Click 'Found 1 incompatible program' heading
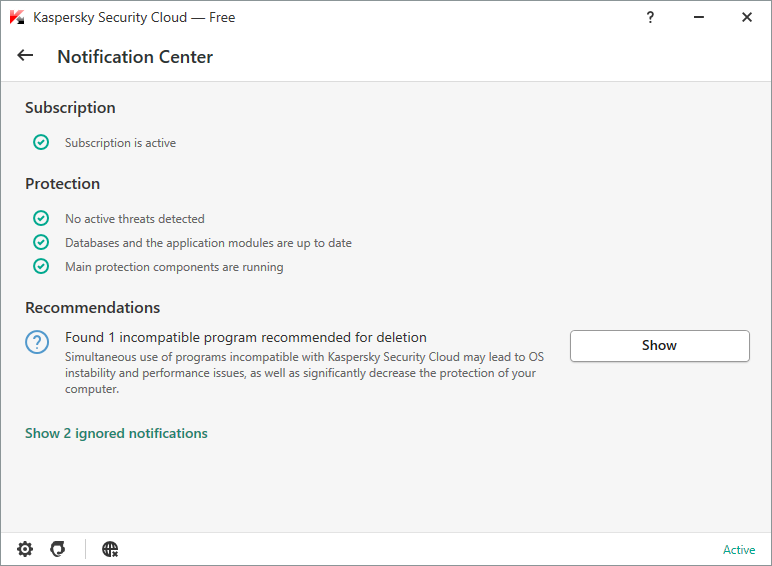This screenshot has height=566, width=772. (246, 337)
